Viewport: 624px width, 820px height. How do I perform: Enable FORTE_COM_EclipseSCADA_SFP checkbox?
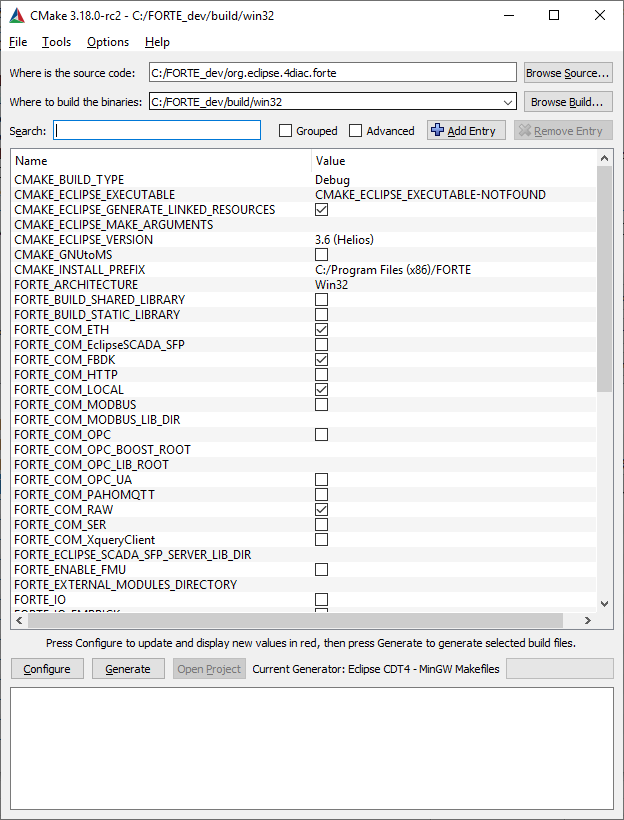tap(322, 345)
